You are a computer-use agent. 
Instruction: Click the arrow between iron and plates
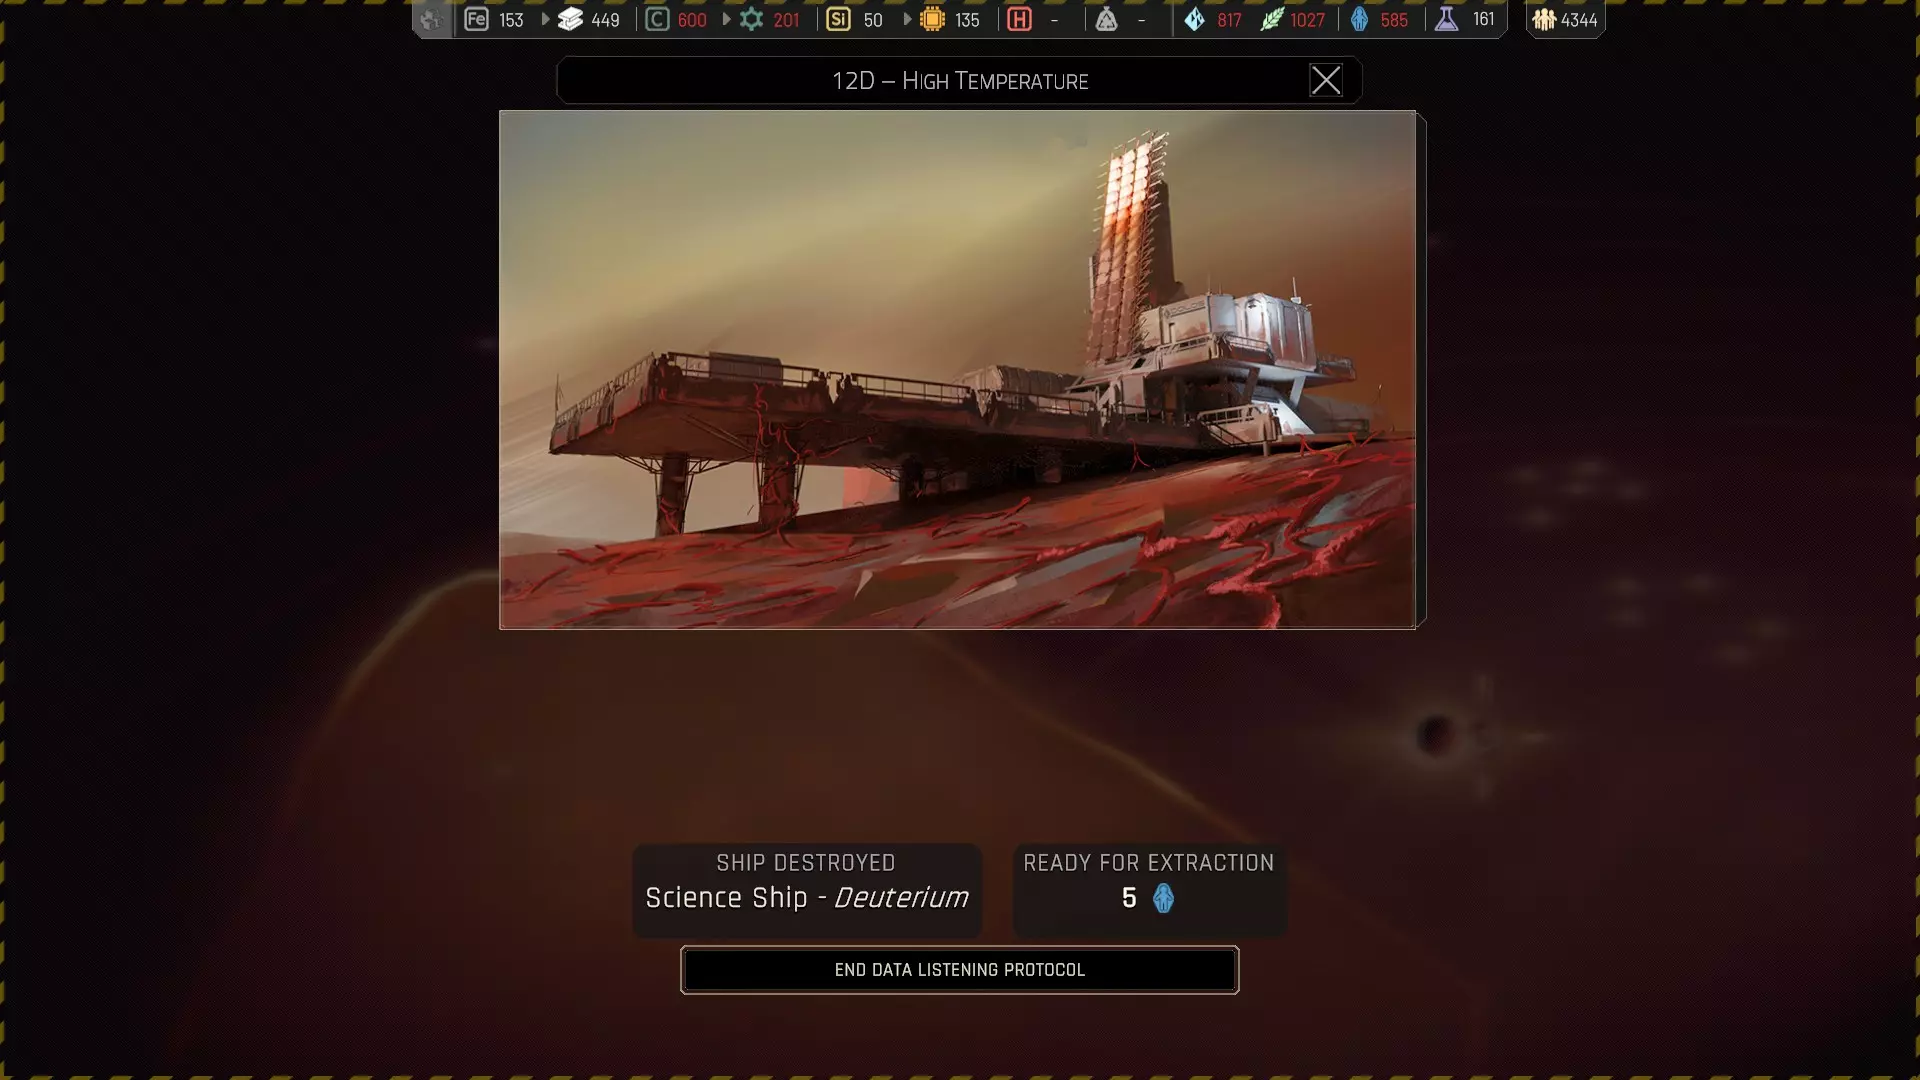(545, 19)
